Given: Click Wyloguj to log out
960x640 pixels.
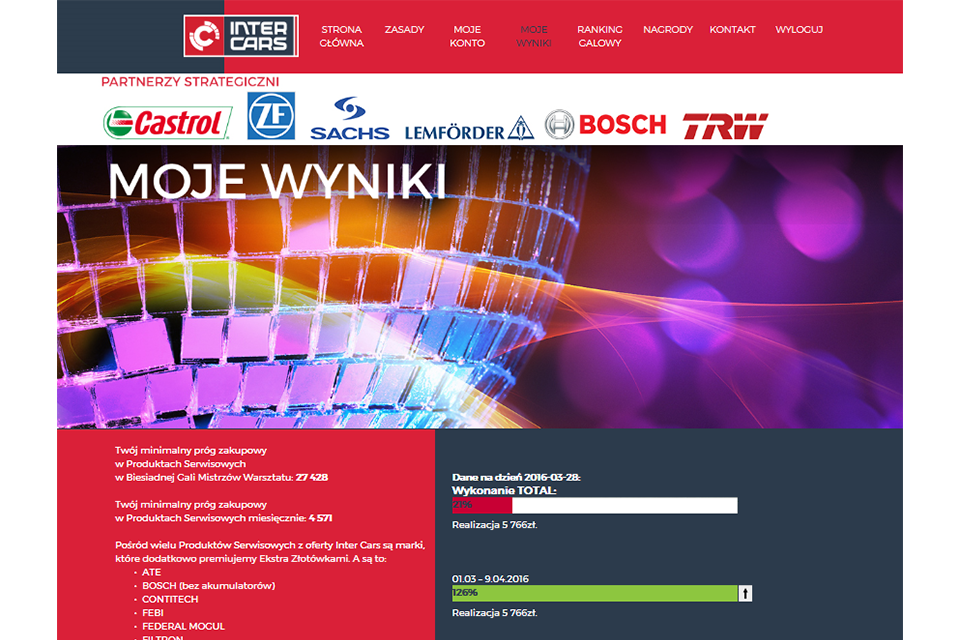Looking at the screenshot, I should pyautogui.click(x=799, y=29).
